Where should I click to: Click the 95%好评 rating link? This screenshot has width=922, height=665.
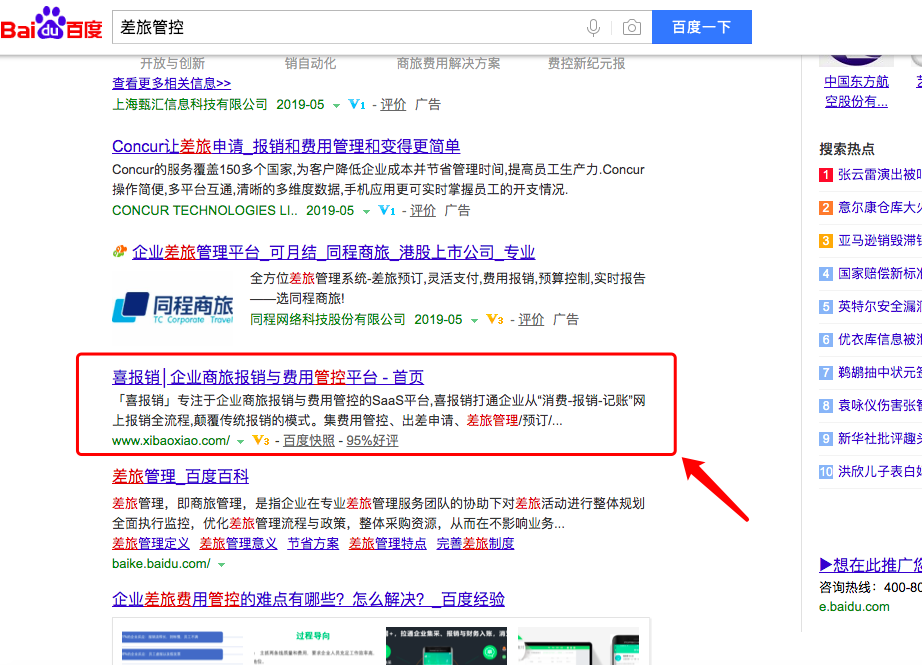click(x=372, y=441)
